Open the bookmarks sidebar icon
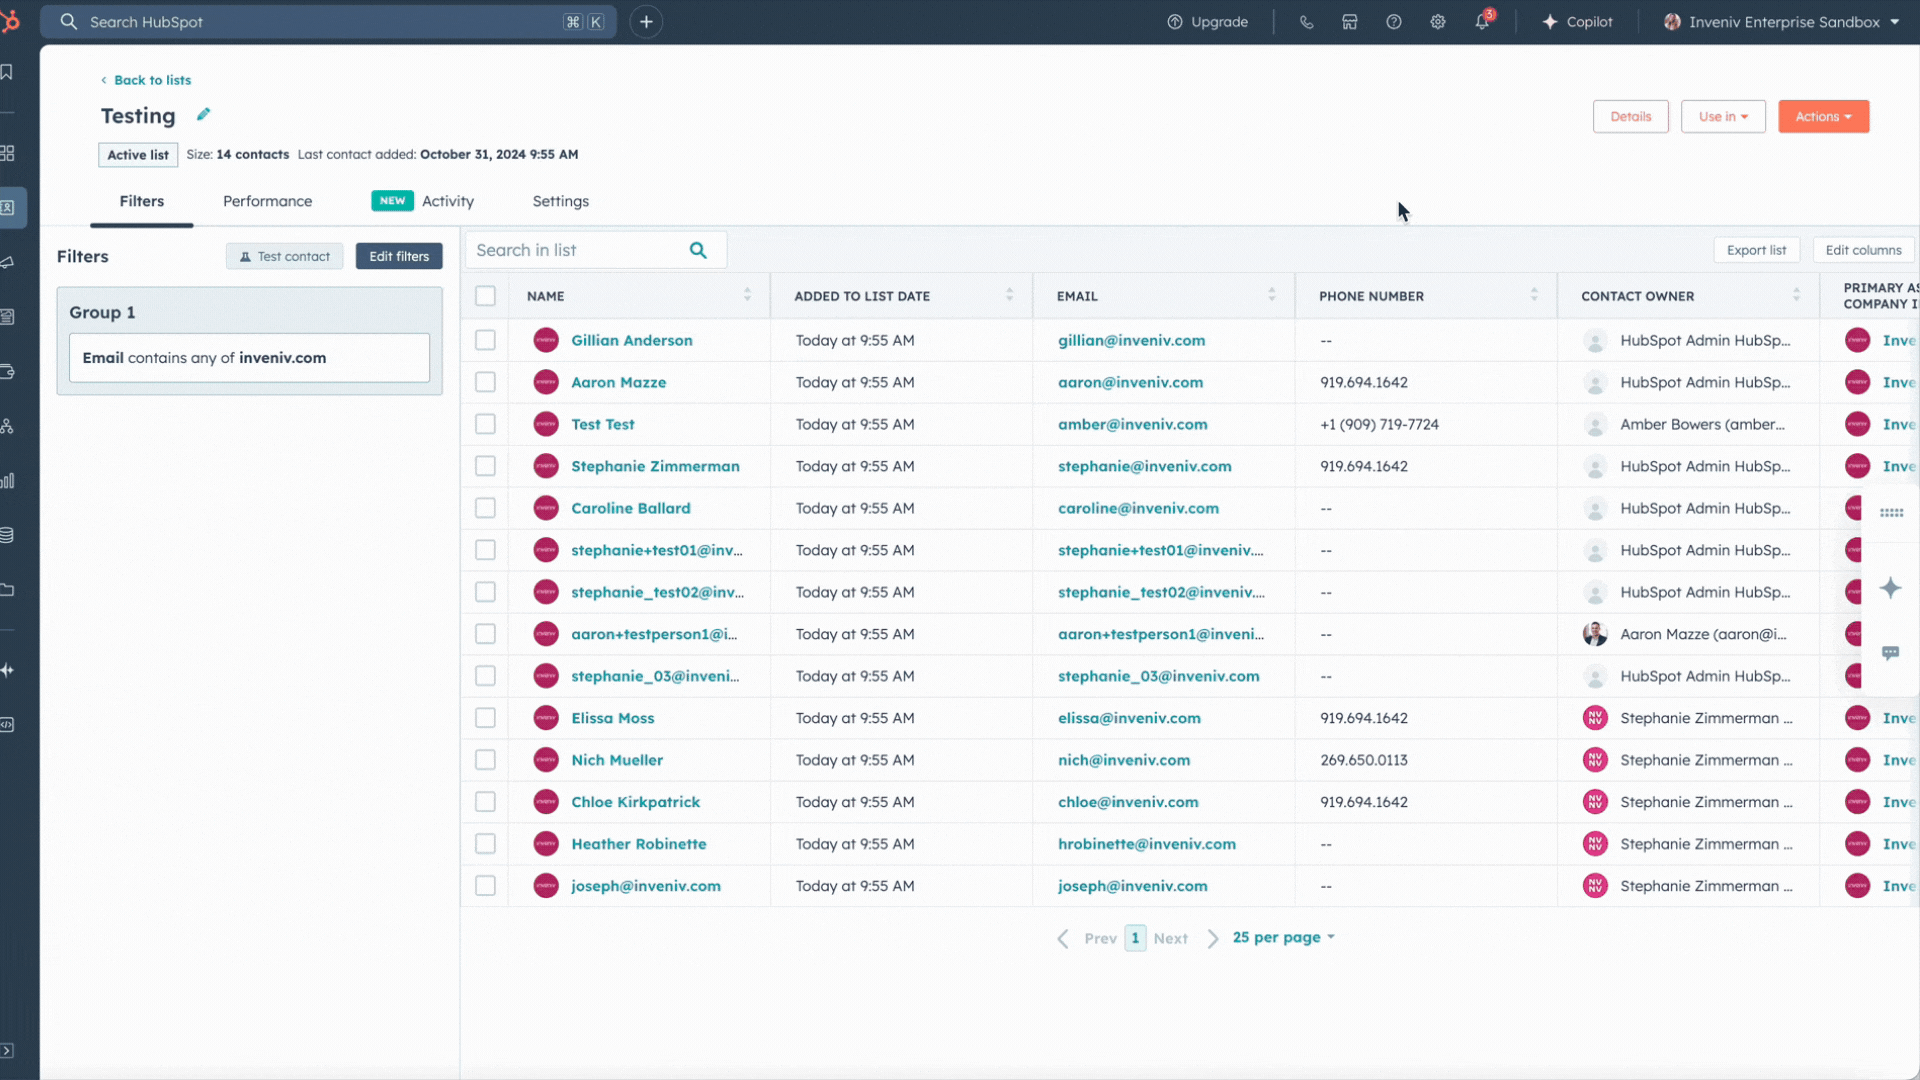1920x1080 pixels. (x=7, y=72)
